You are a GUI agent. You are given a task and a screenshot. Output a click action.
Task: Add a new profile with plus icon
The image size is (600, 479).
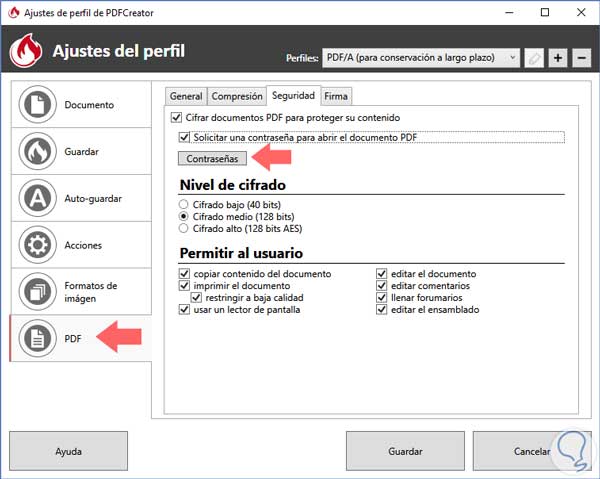click(x=559, y=58)
